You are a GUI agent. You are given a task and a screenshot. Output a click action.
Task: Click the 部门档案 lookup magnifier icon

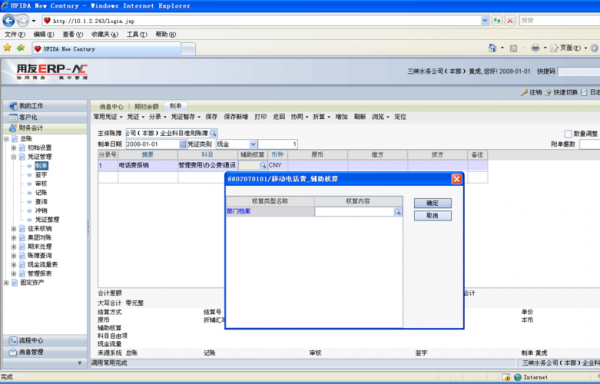click(397, 212)
